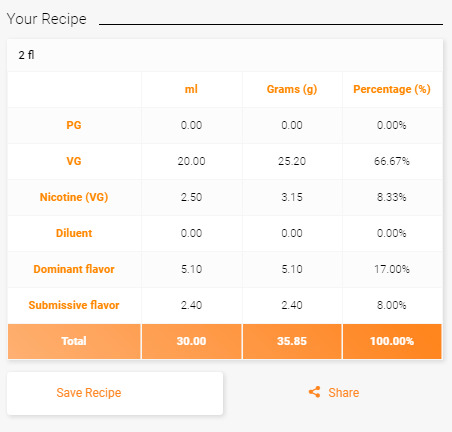
Task: Select the Percentage (%) column header
Action: (392, 89)
